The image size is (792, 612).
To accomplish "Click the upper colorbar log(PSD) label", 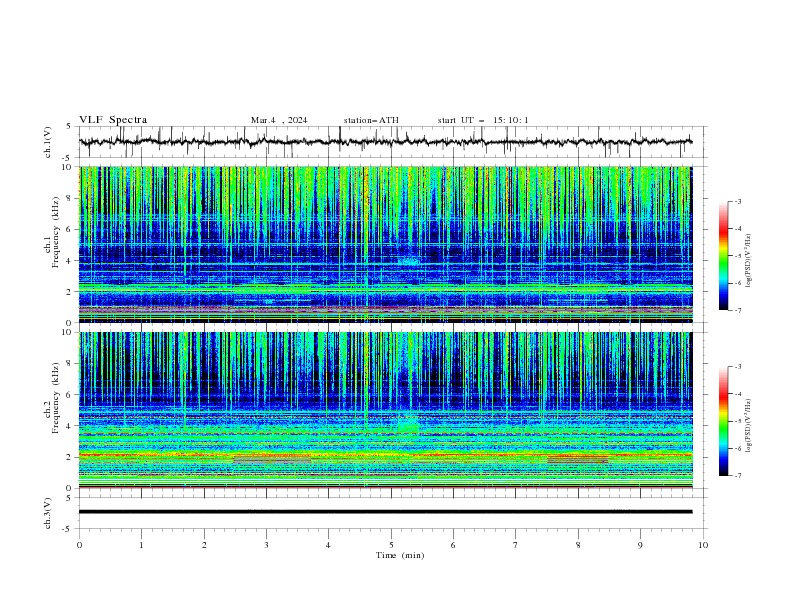I will tap(749, 261).
